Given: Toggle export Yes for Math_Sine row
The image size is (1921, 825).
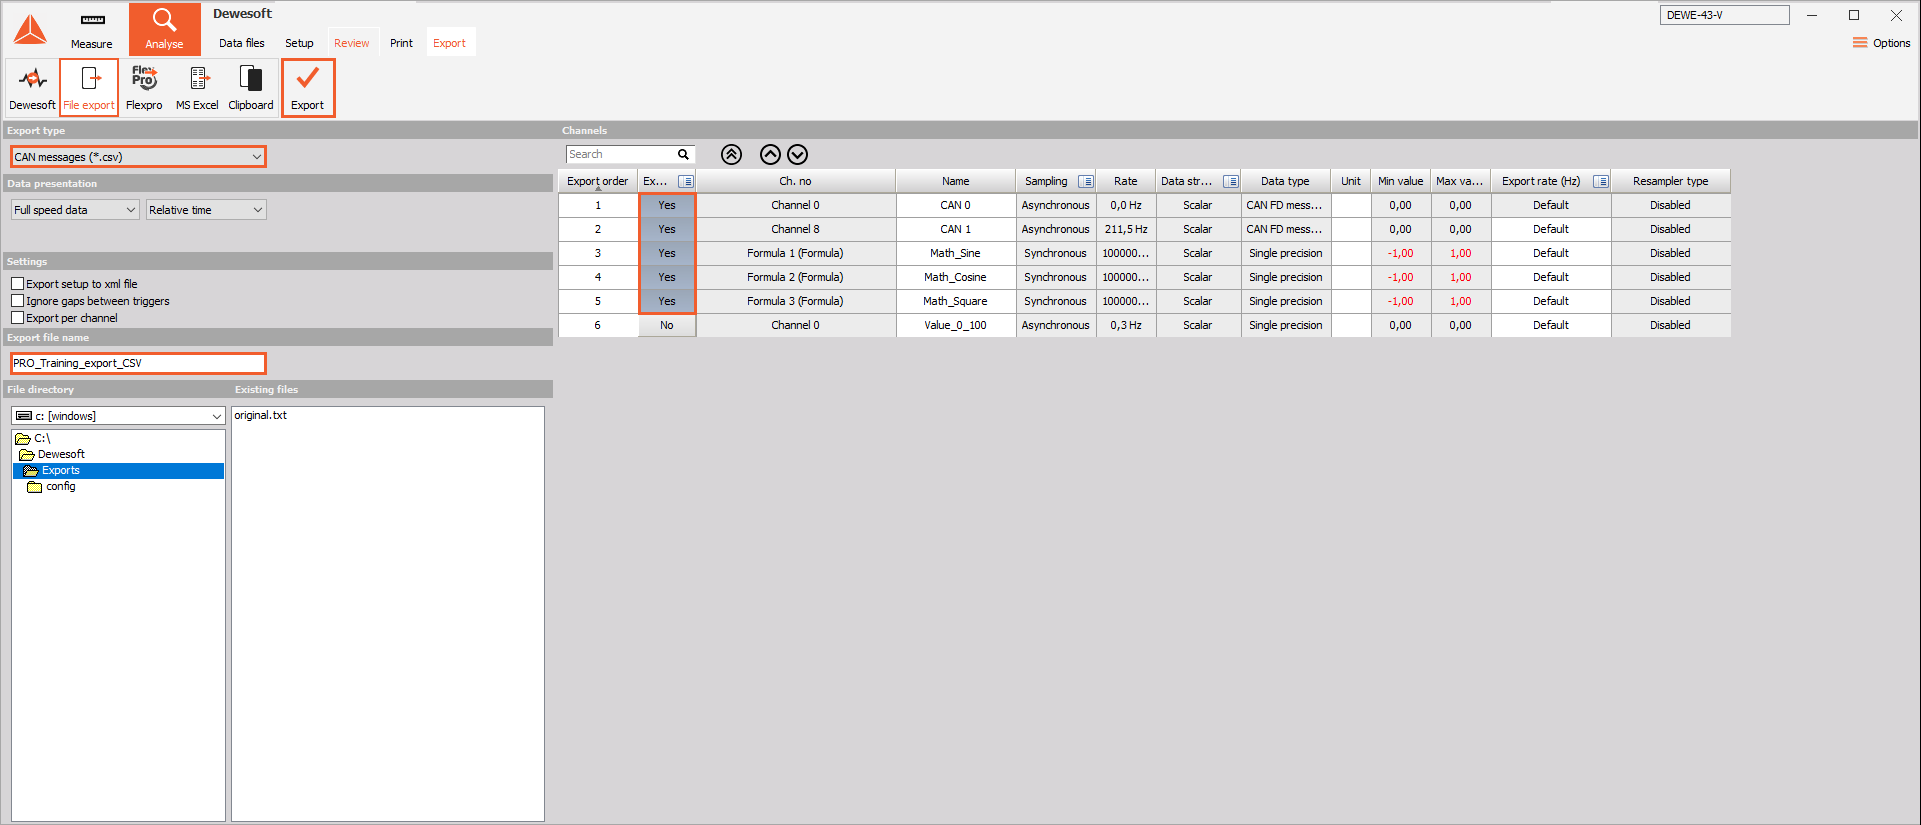Looking at the screenshot, I should pos(667,253).
